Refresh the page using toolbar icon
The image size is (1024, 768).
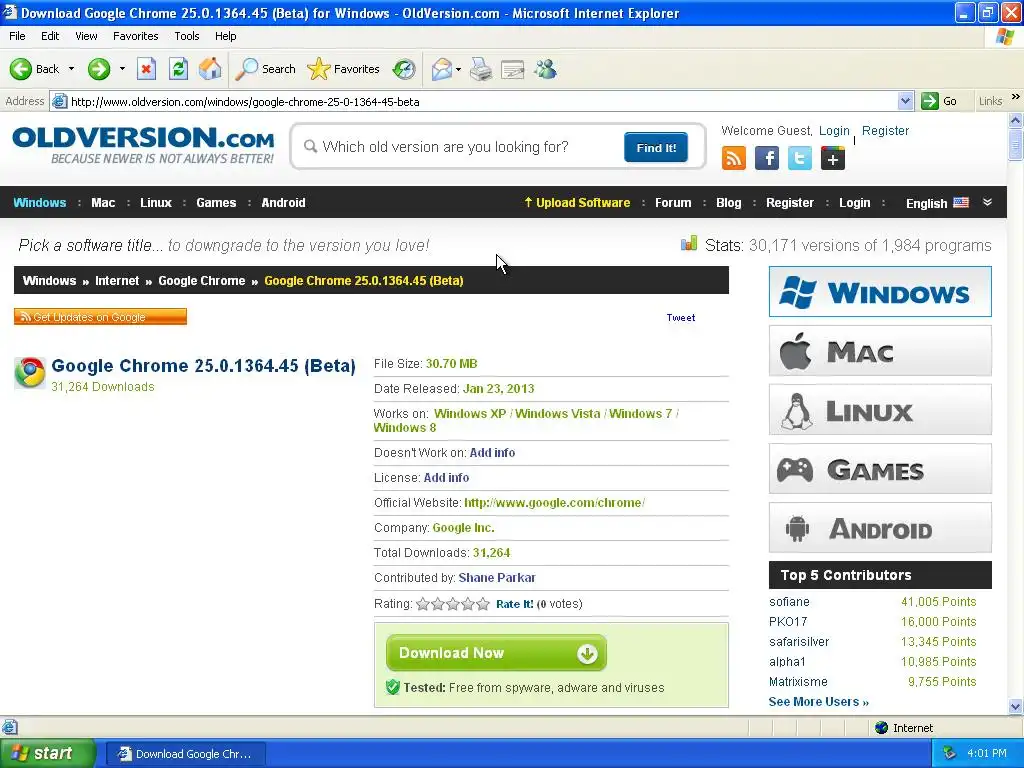tap(178, 69)
